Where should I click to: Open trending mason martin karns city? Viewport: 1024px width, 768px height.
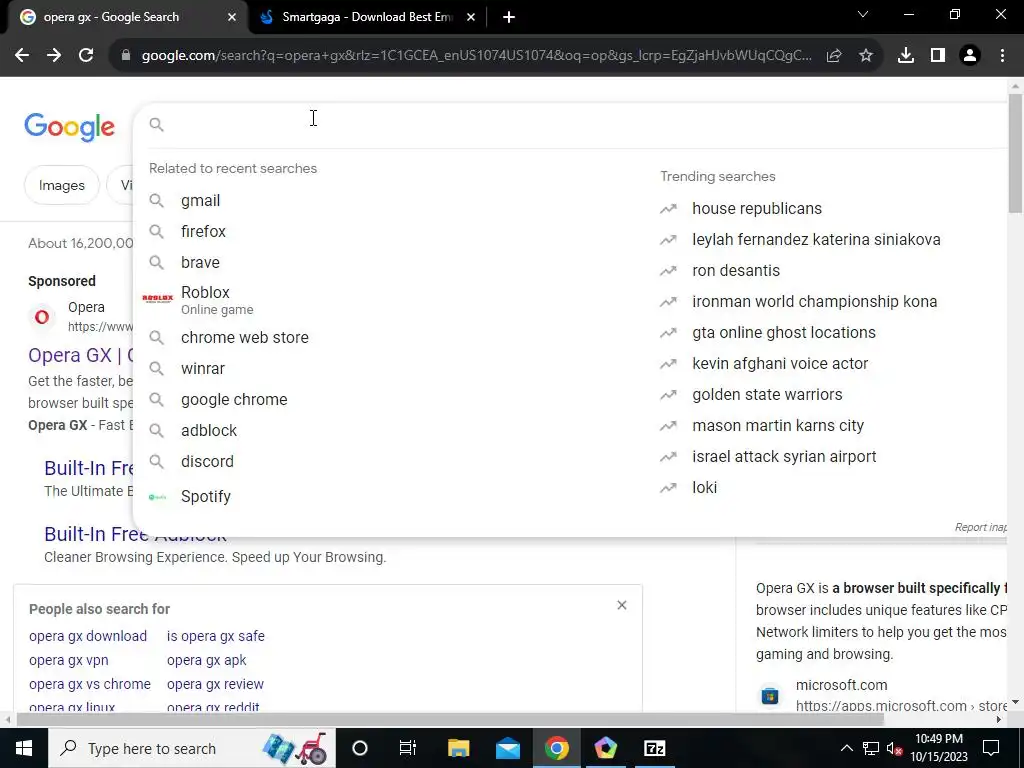coord(778,426)
